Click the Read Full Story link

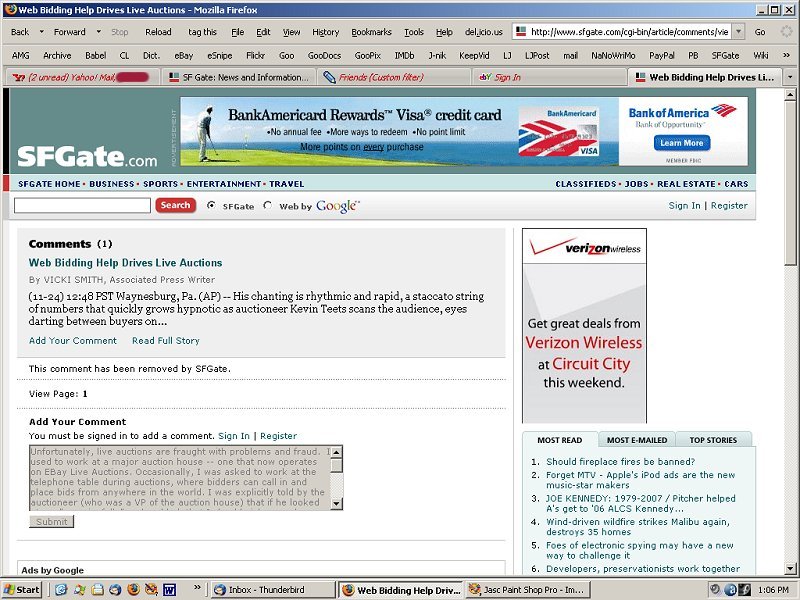(166, 340)
